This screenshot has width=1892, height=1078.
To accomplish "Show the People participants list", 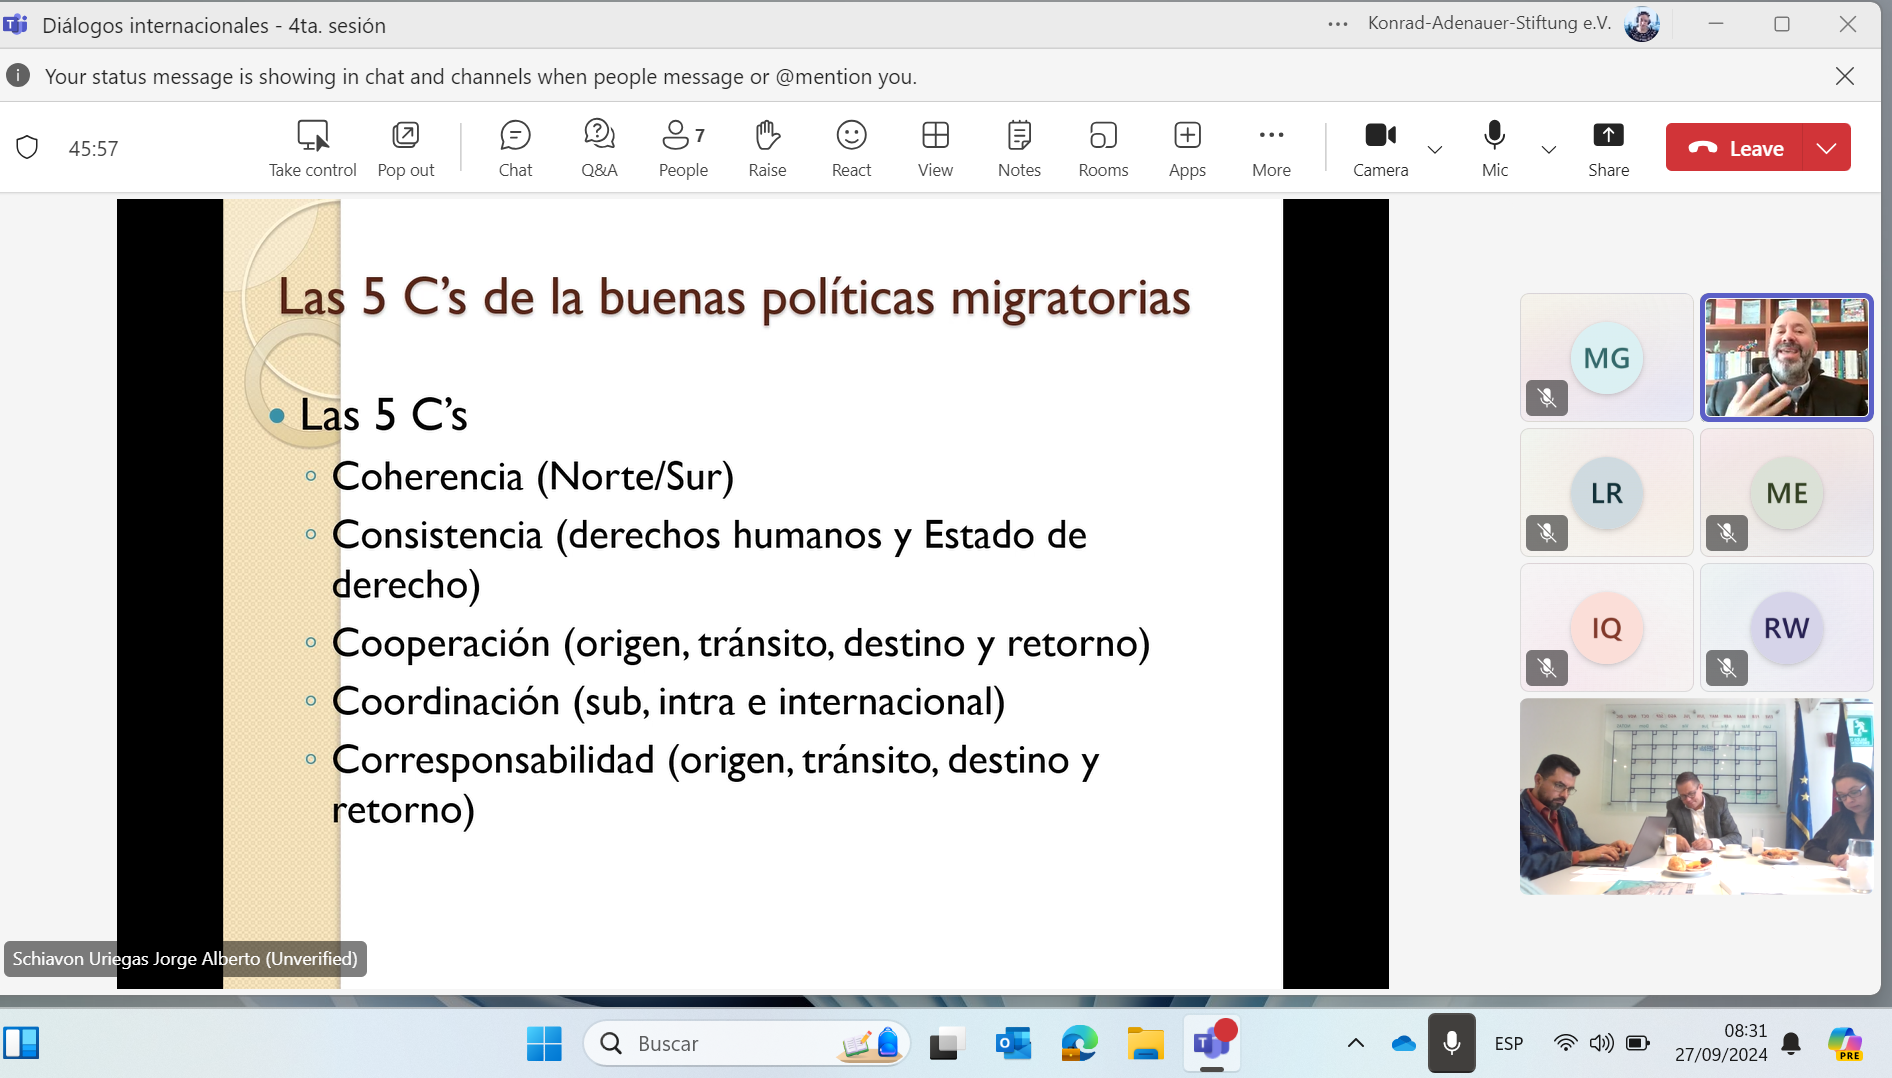I will tap(683, 148).
